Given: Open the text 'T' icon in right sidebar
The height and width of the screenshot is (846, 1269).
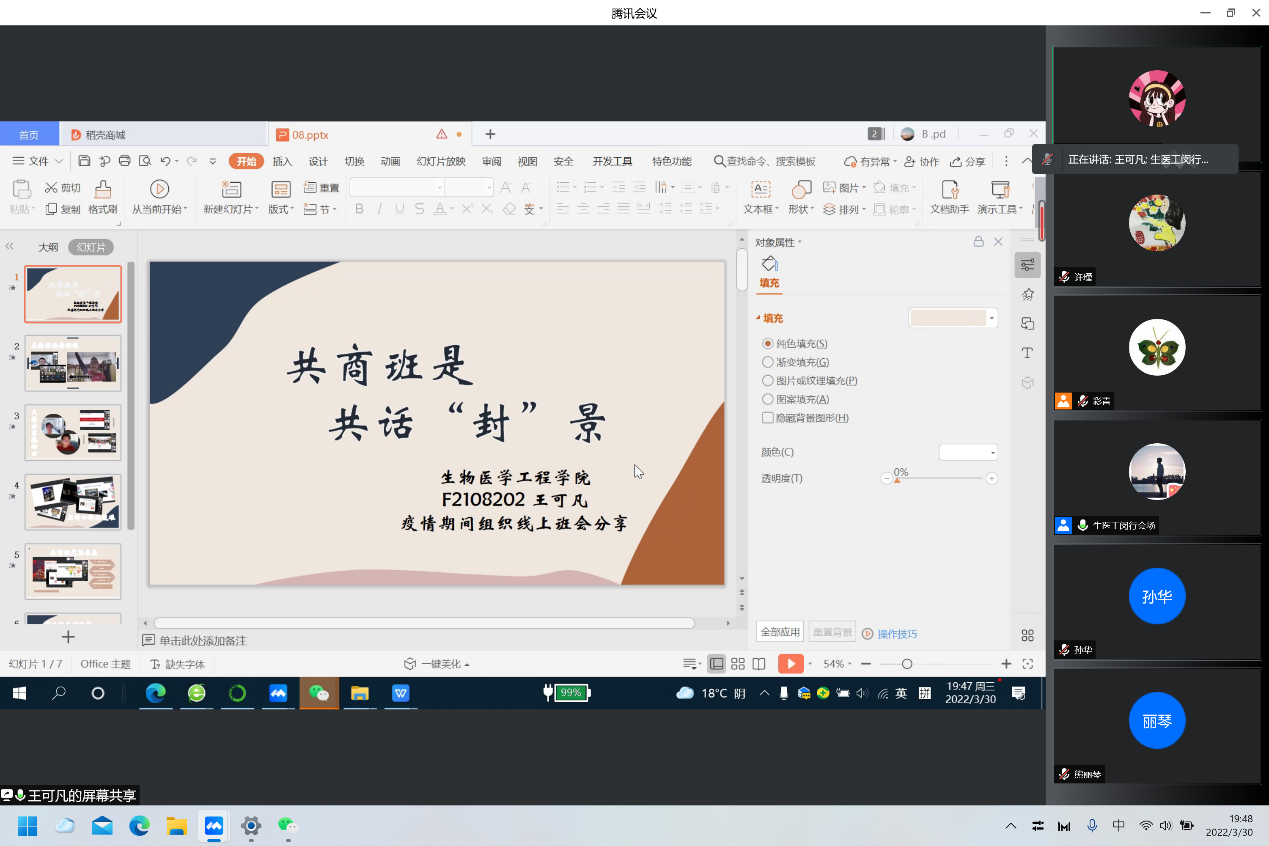Looking at the screenshot, I should [x=1027, y=353].
